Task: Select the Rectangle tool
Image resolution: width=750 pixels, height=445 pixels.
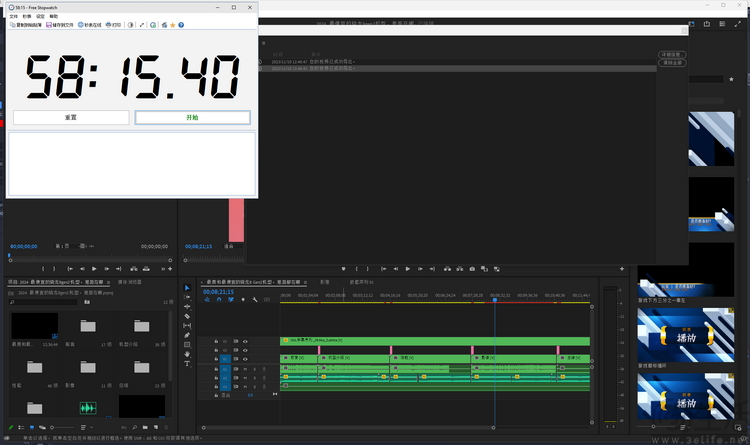Action: (187, 345)
